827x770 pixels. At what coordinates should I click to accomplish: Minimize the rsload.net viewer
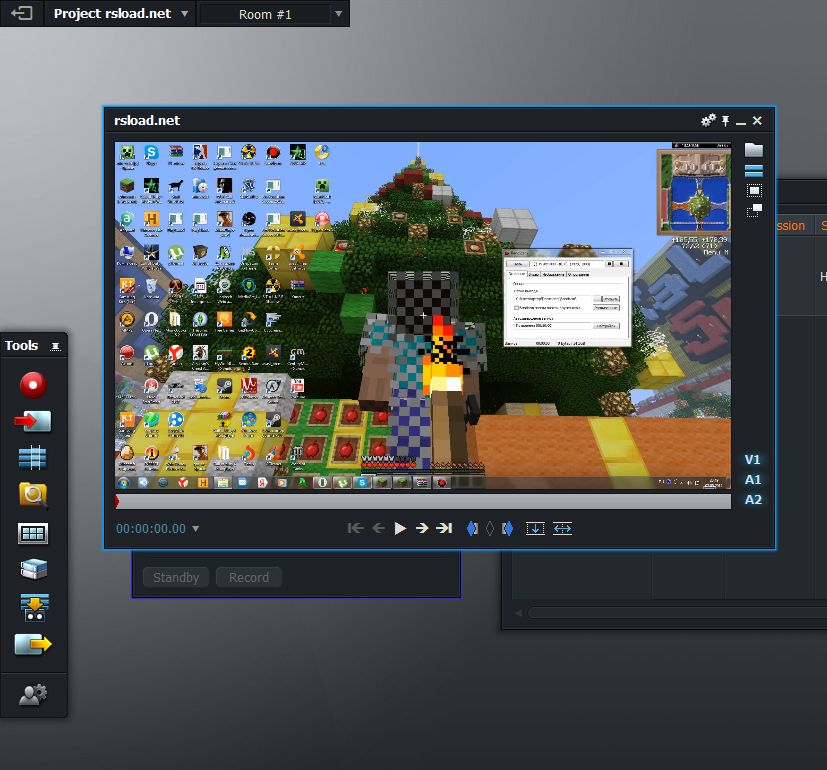click(x=741, y=122)
